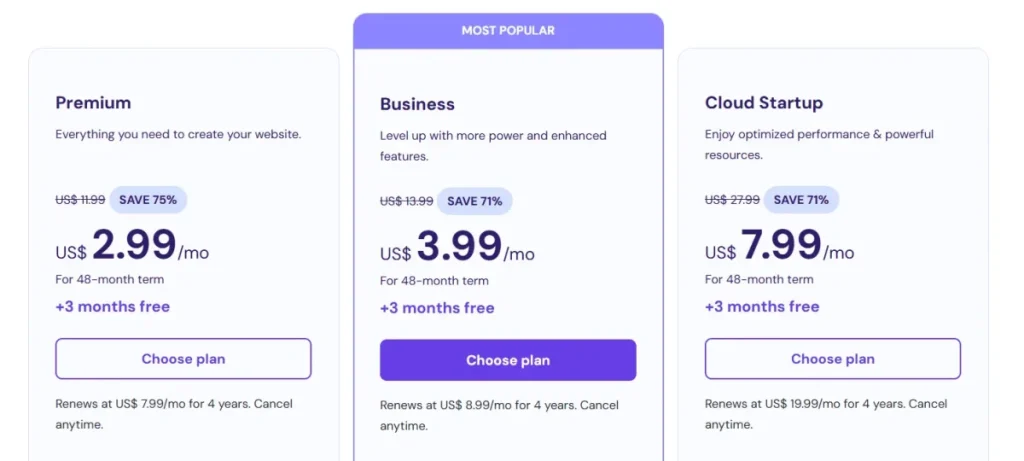Click the Business SAVE 71% badge

pos(474,201)
